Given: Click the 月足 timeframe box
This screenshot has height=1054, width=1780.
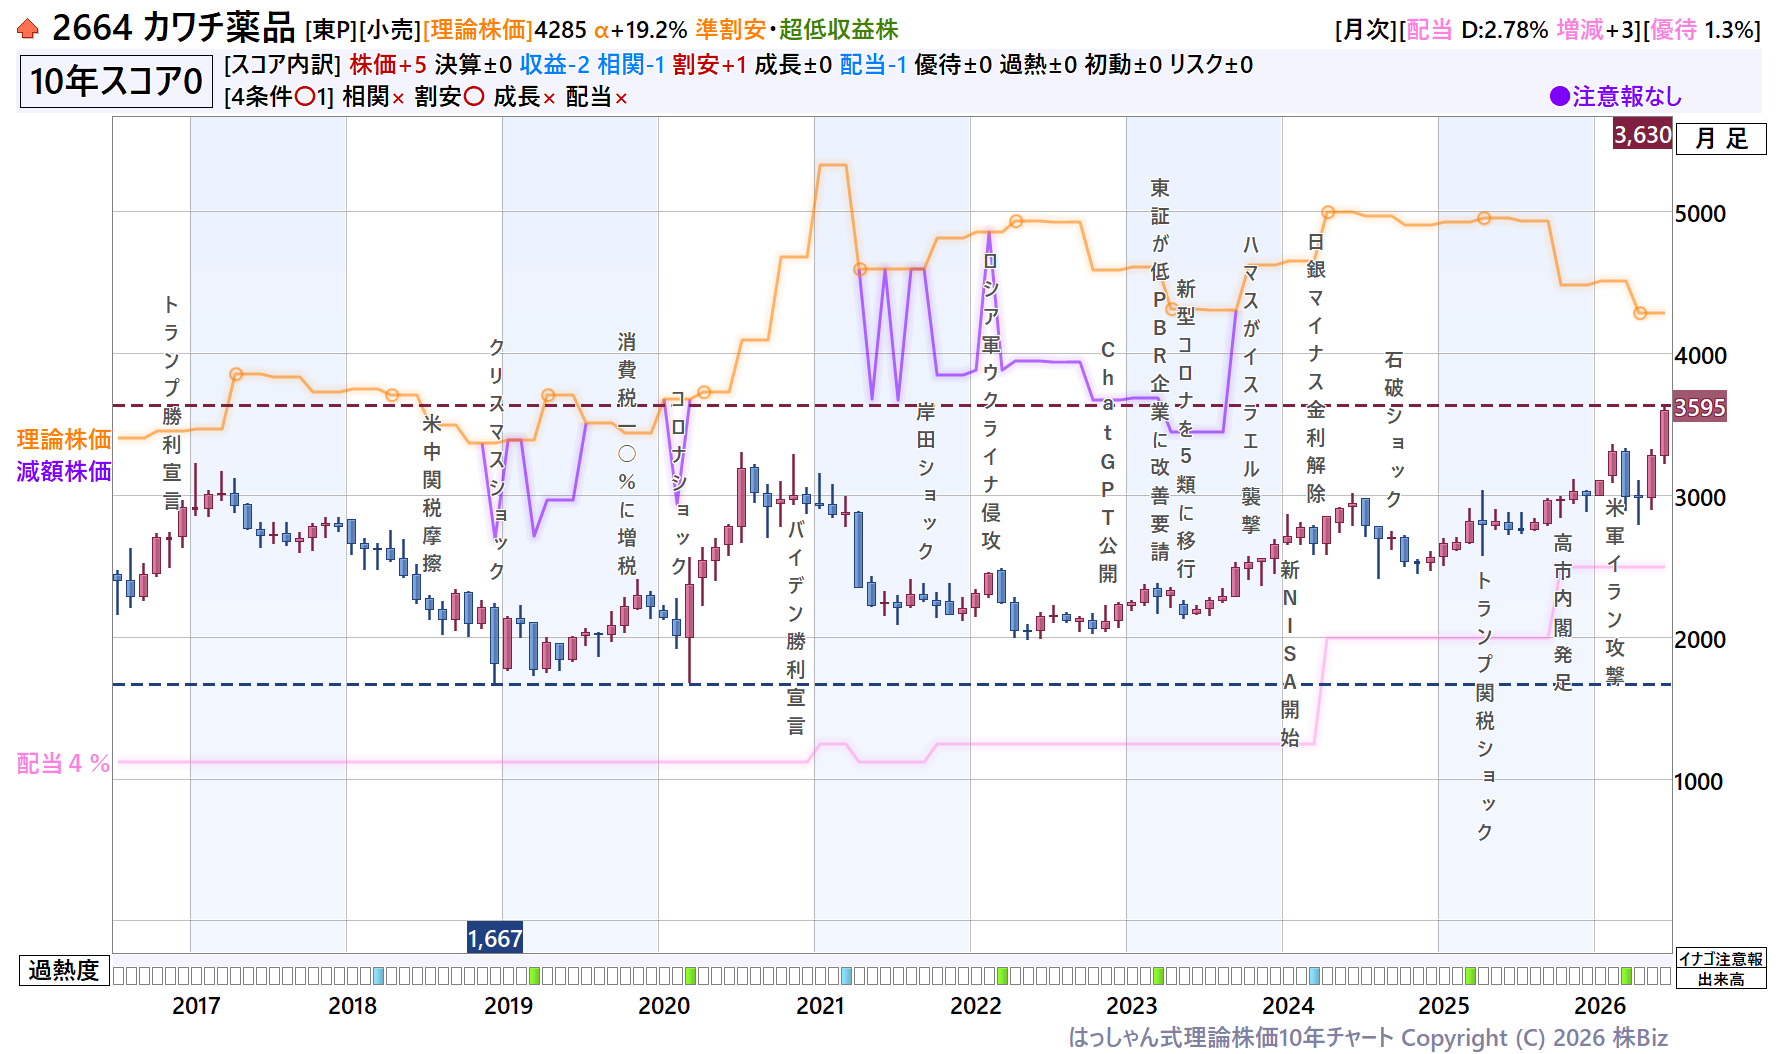Looking at the screenshot, I should 1721,139.
